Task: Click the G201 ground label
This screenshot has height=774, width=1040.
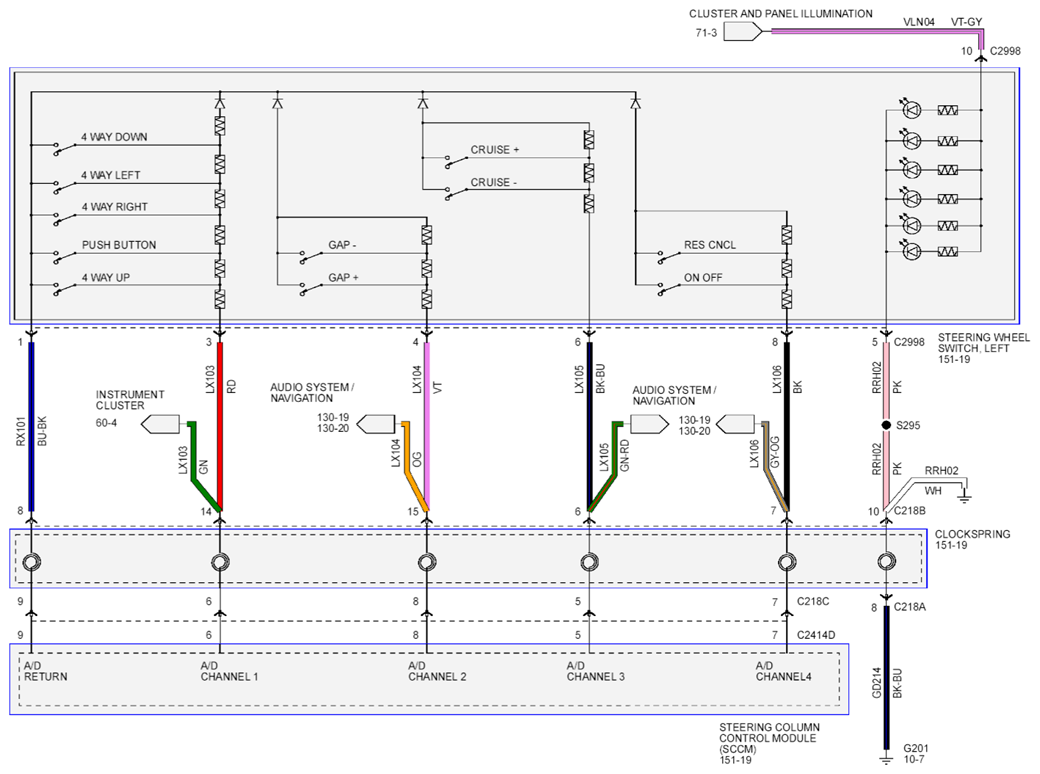Action: pos(915,748)
